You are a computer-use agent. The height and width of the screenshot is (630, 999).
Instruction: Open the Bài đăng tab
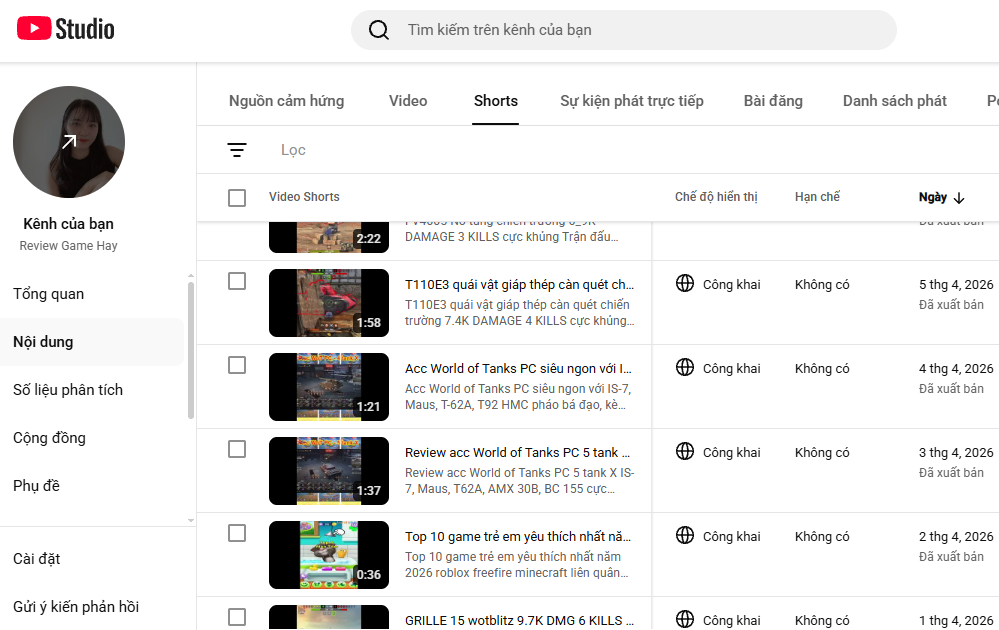click(x=773, y=101)
